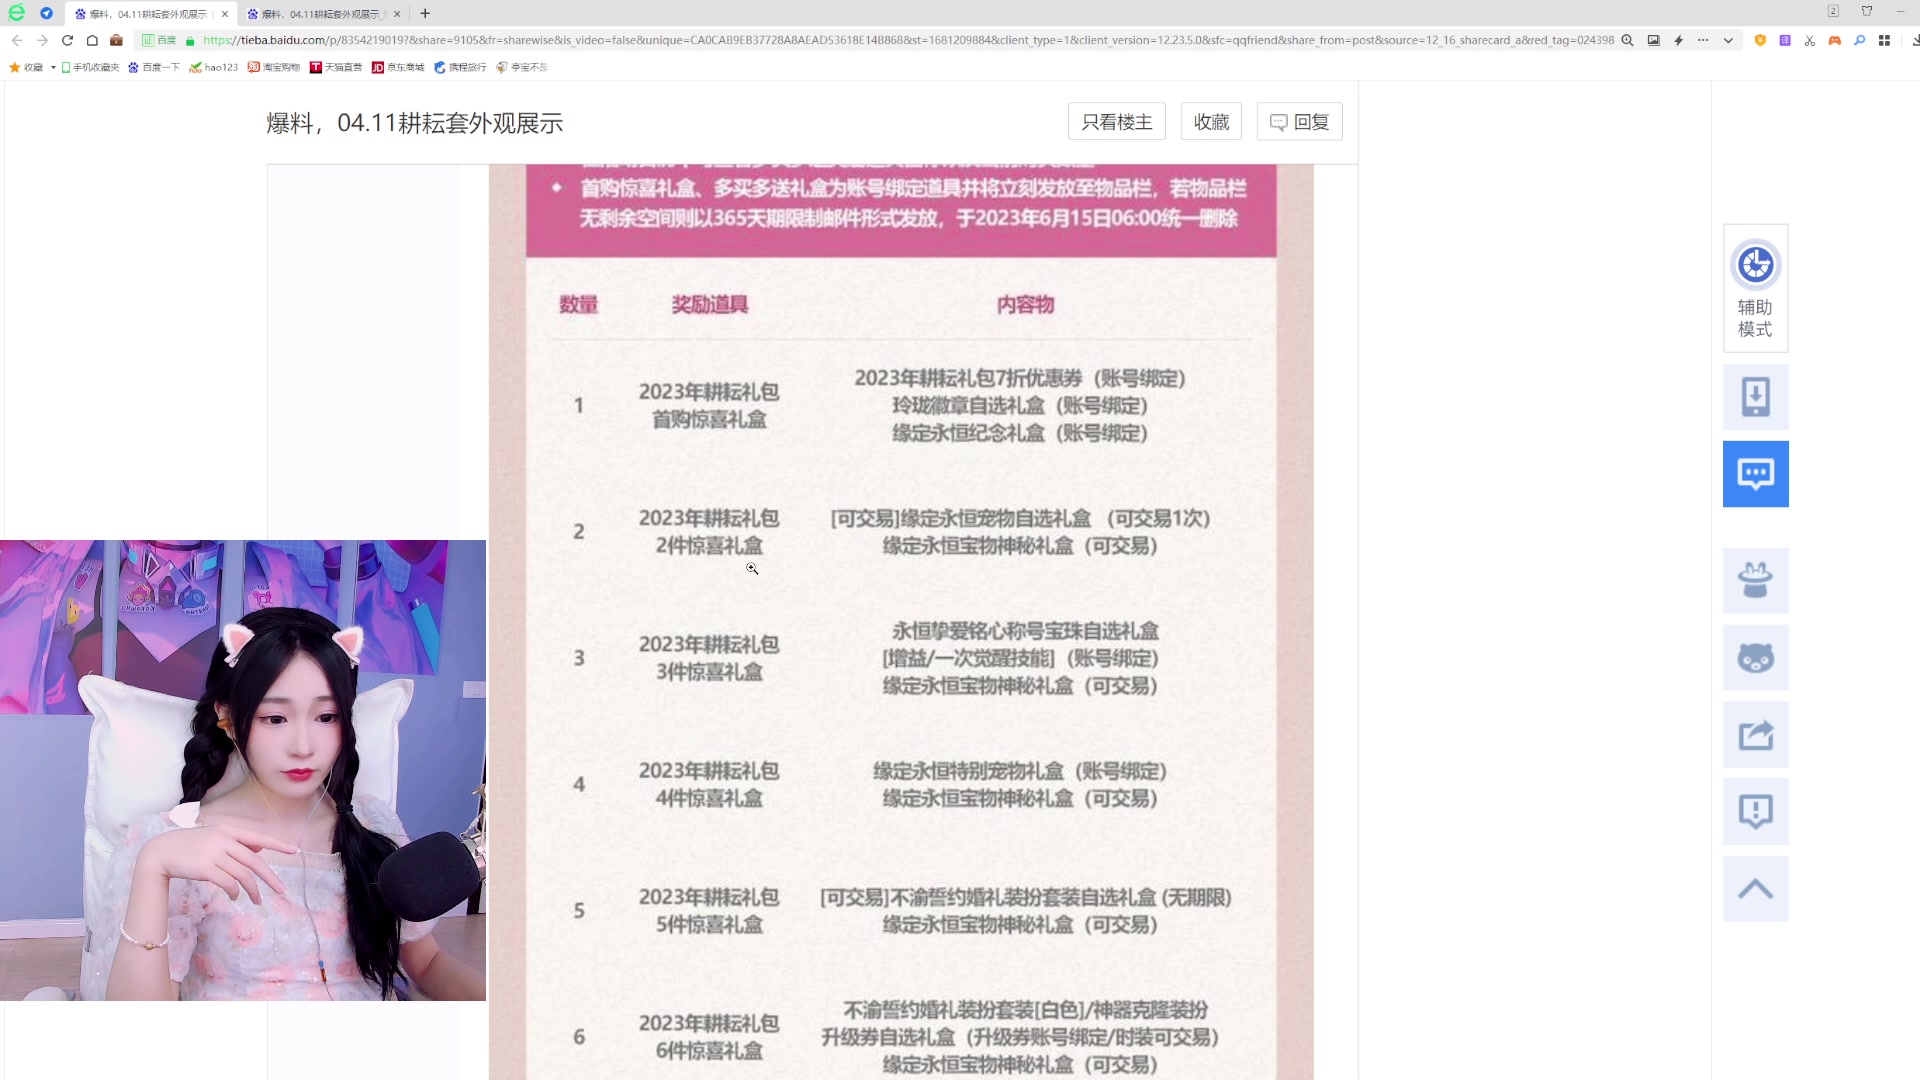Open the browser extensions grid menu
Screen dimensions: 1920x1080
pyautogui.click(x=1884, y=41)
